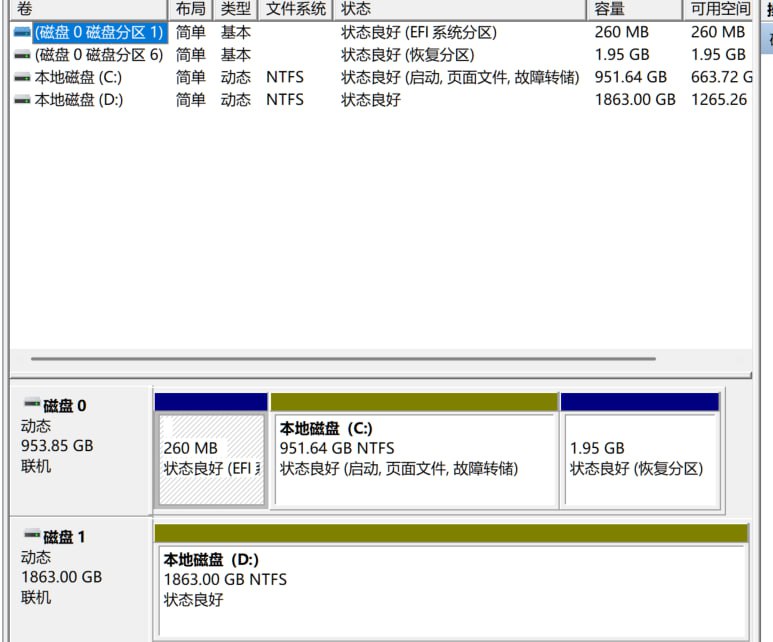This screenshot has height=642, width=773.
Task: Click the 953.85 GB size under 磁盘 0
Action: (57, 446)
